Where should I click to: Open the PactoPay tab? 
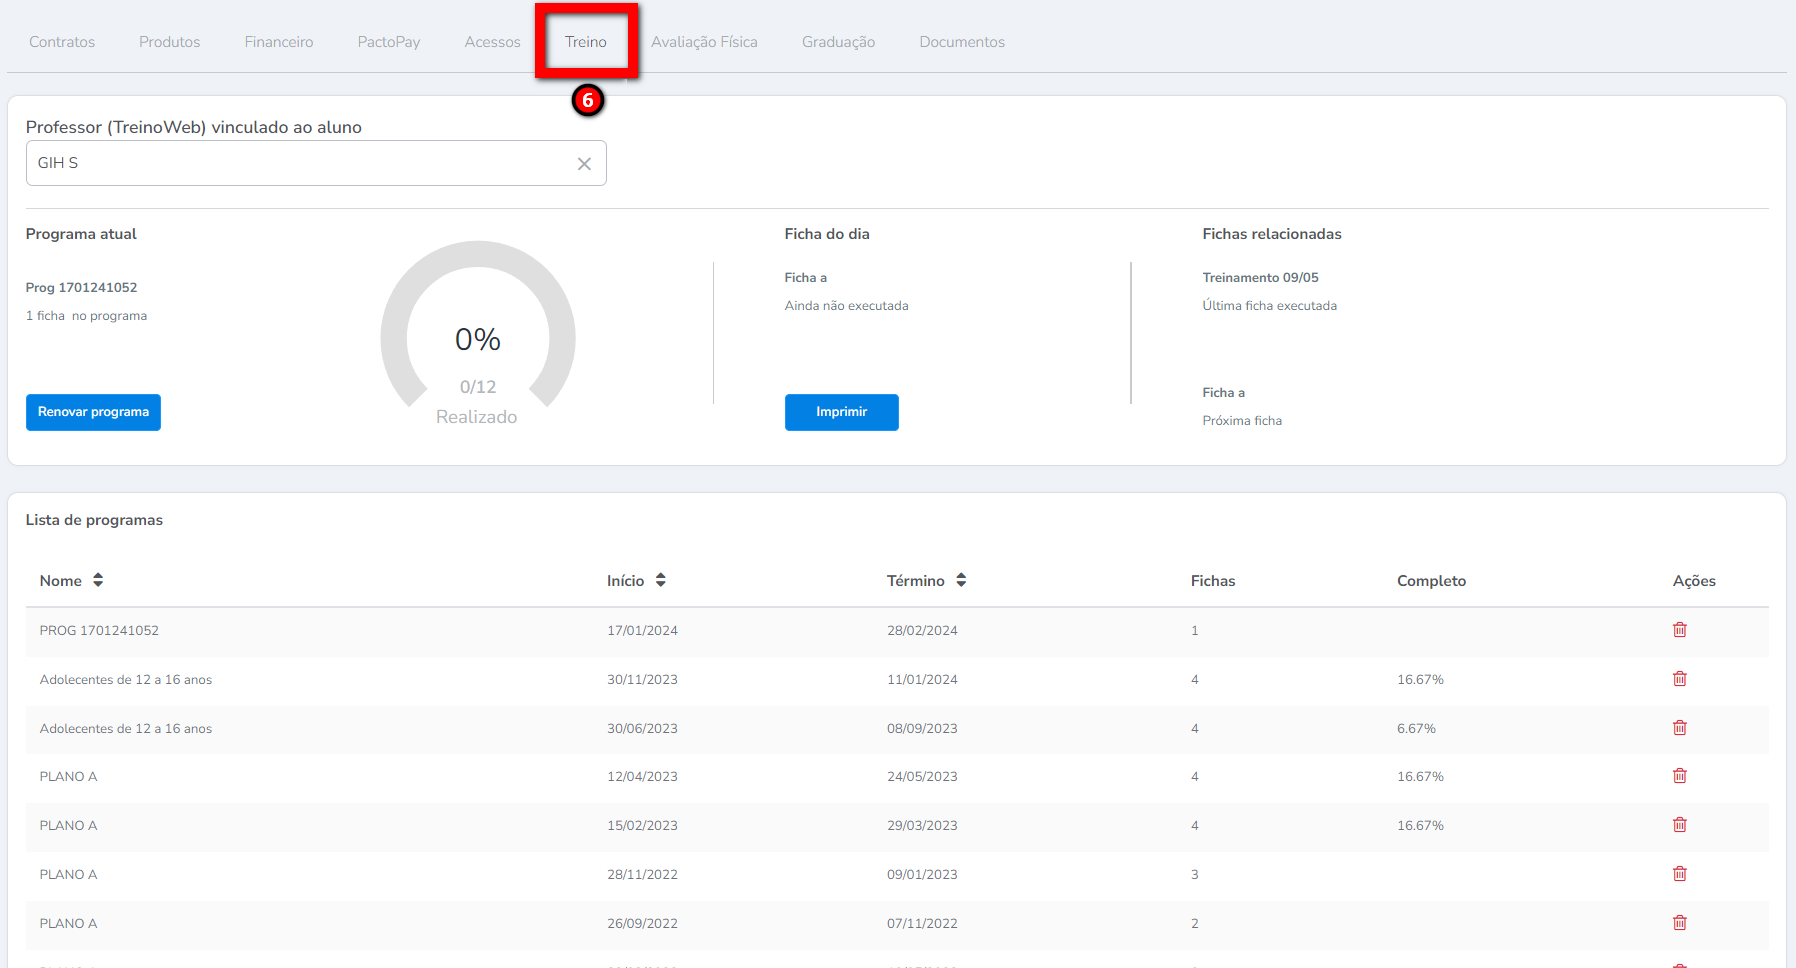tap(388, 42)
